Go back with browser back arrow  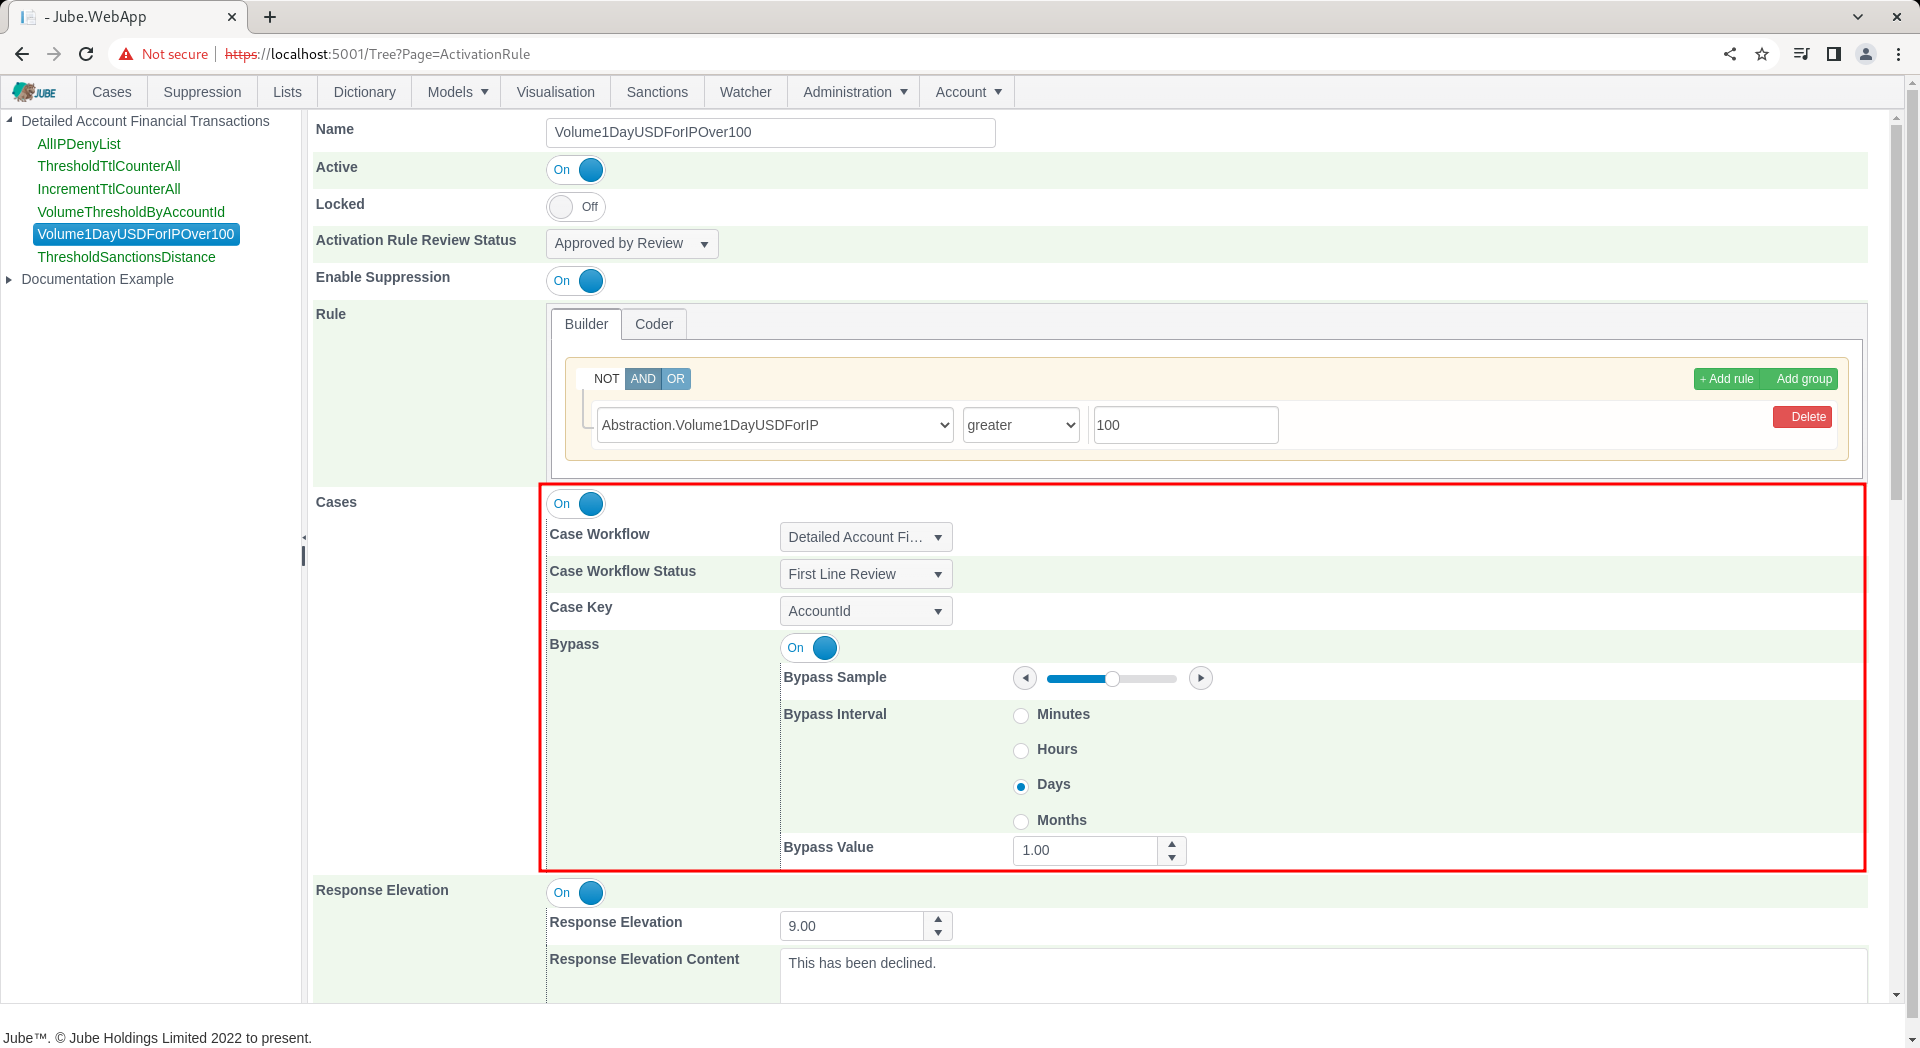22,54
